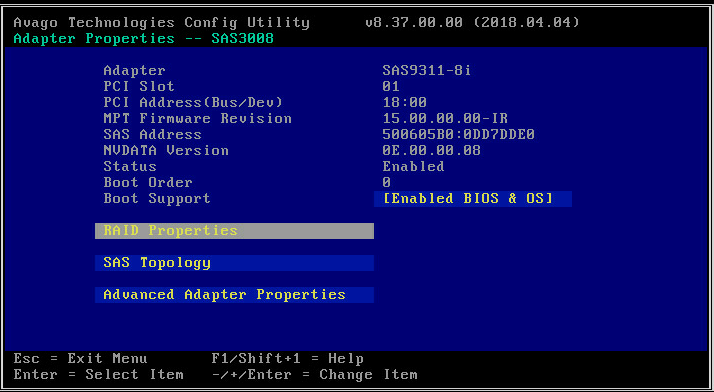The width and height of the screenshot is (714, 392).
Task: Select the Status value Enabled
Action: (x=413, y=167)
